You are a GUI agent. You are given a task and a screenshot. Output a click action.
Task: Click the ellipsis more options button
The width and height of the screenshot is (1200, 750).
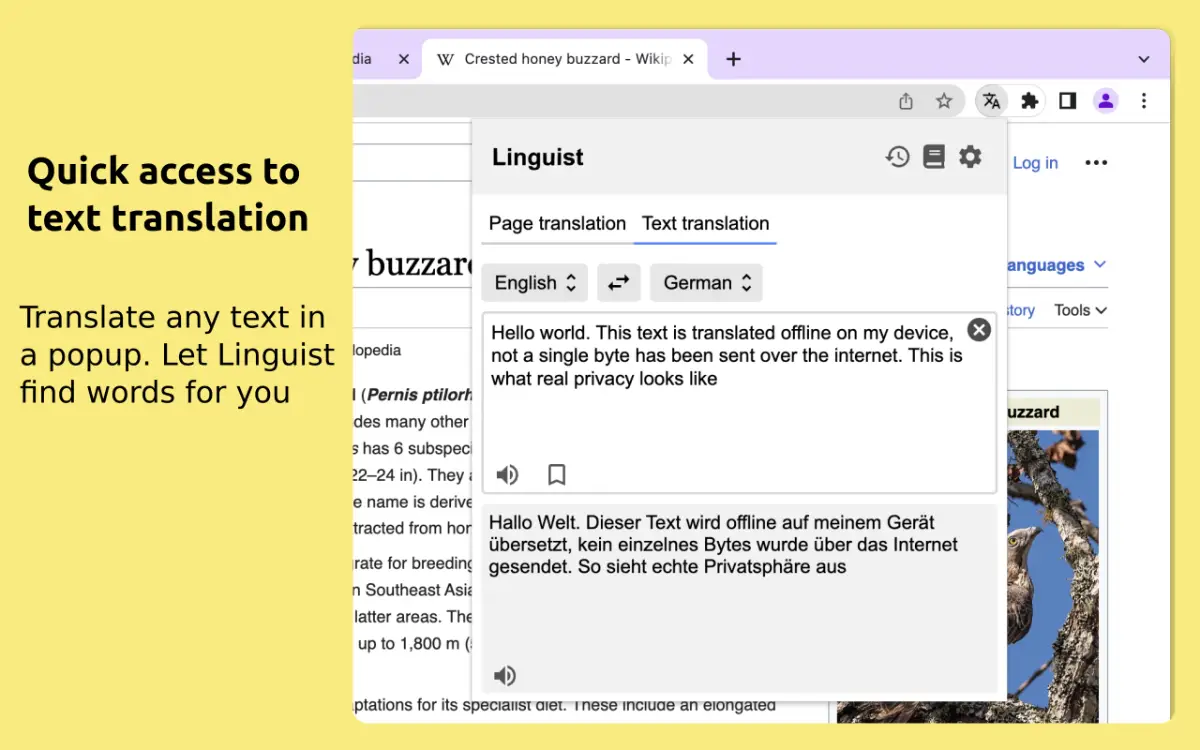click(1096, 162)
